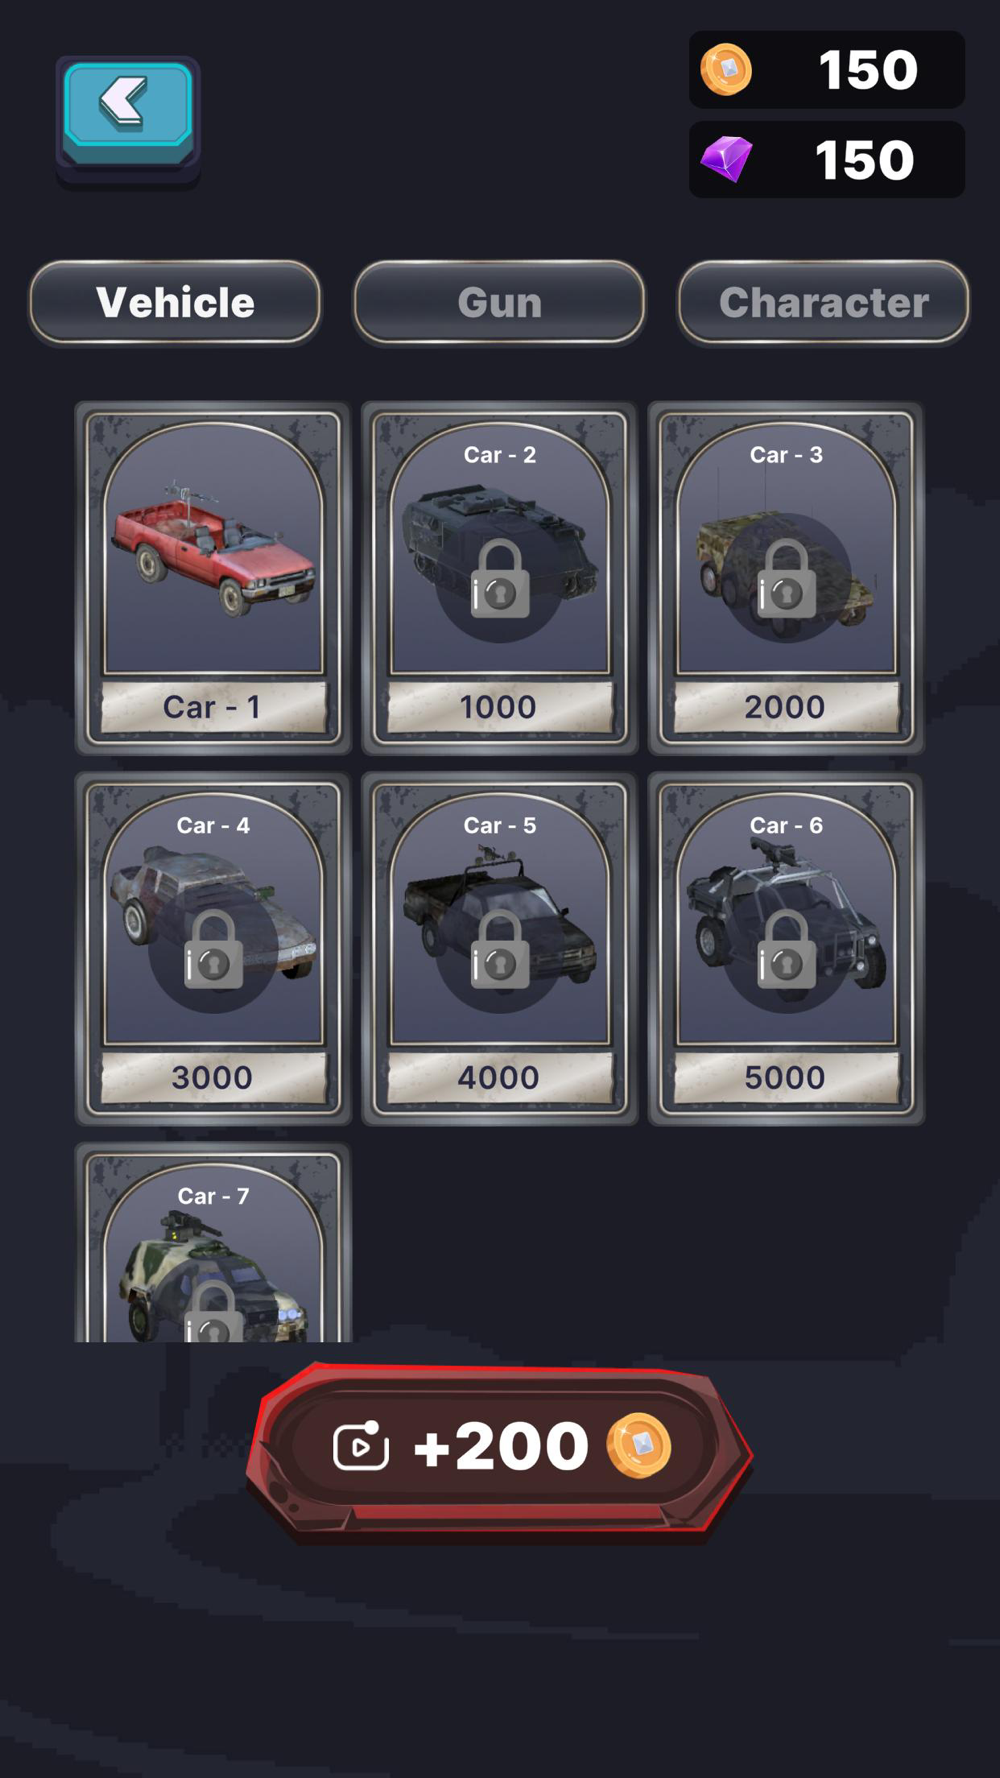This screenshot has height=1778, width=1000.
Task: Buy Car - 4 via 3000 price label
Action: [213, 1077]
